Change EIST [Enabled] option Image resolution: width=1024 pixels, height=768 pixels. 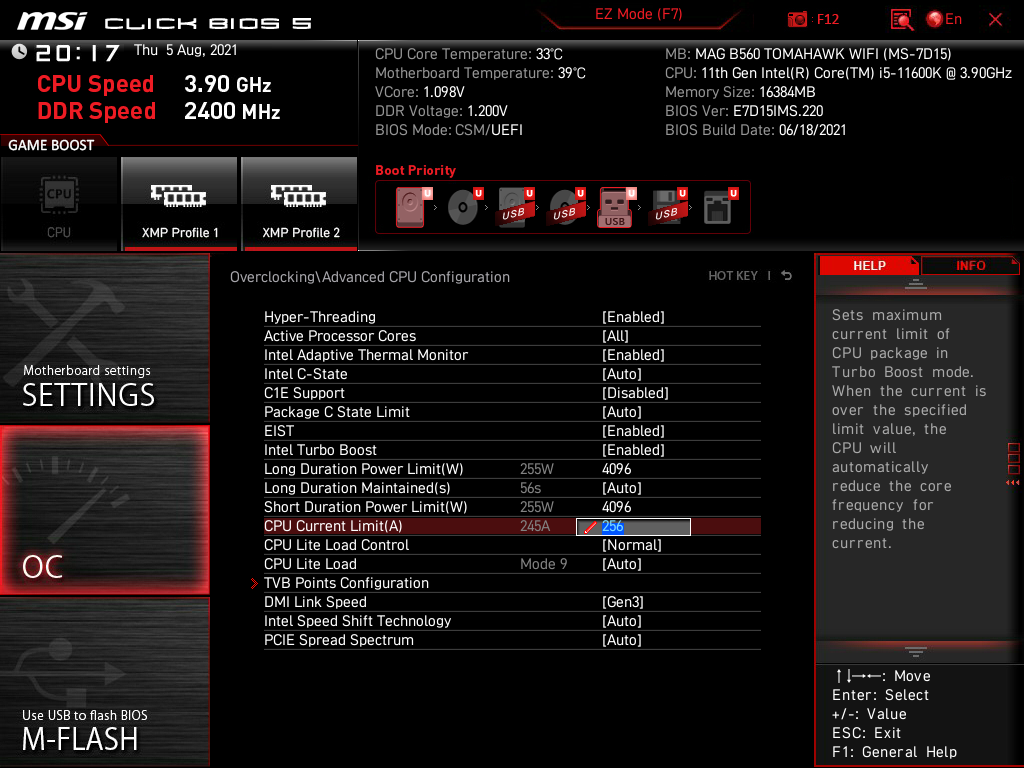[x=633, y=430]
